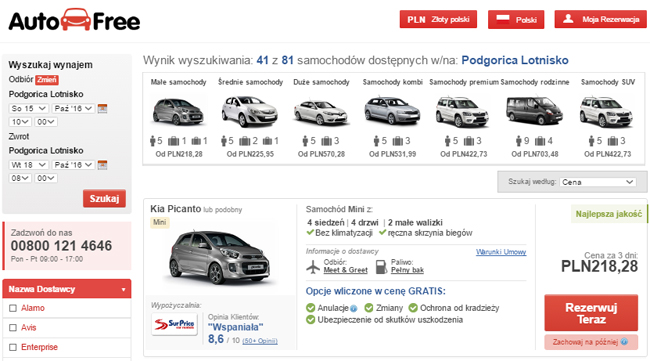Click the Samochody kombi category label
This screenshot has height=361, width=650.
point(393,82)
